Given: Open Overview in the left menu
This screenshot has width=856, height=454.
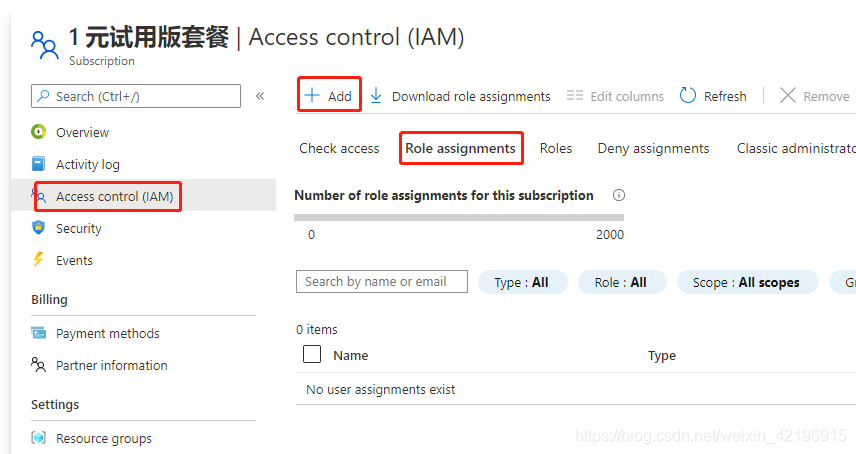Looking at the screenshot, I should pyautogui.click(x=82, y=132).
